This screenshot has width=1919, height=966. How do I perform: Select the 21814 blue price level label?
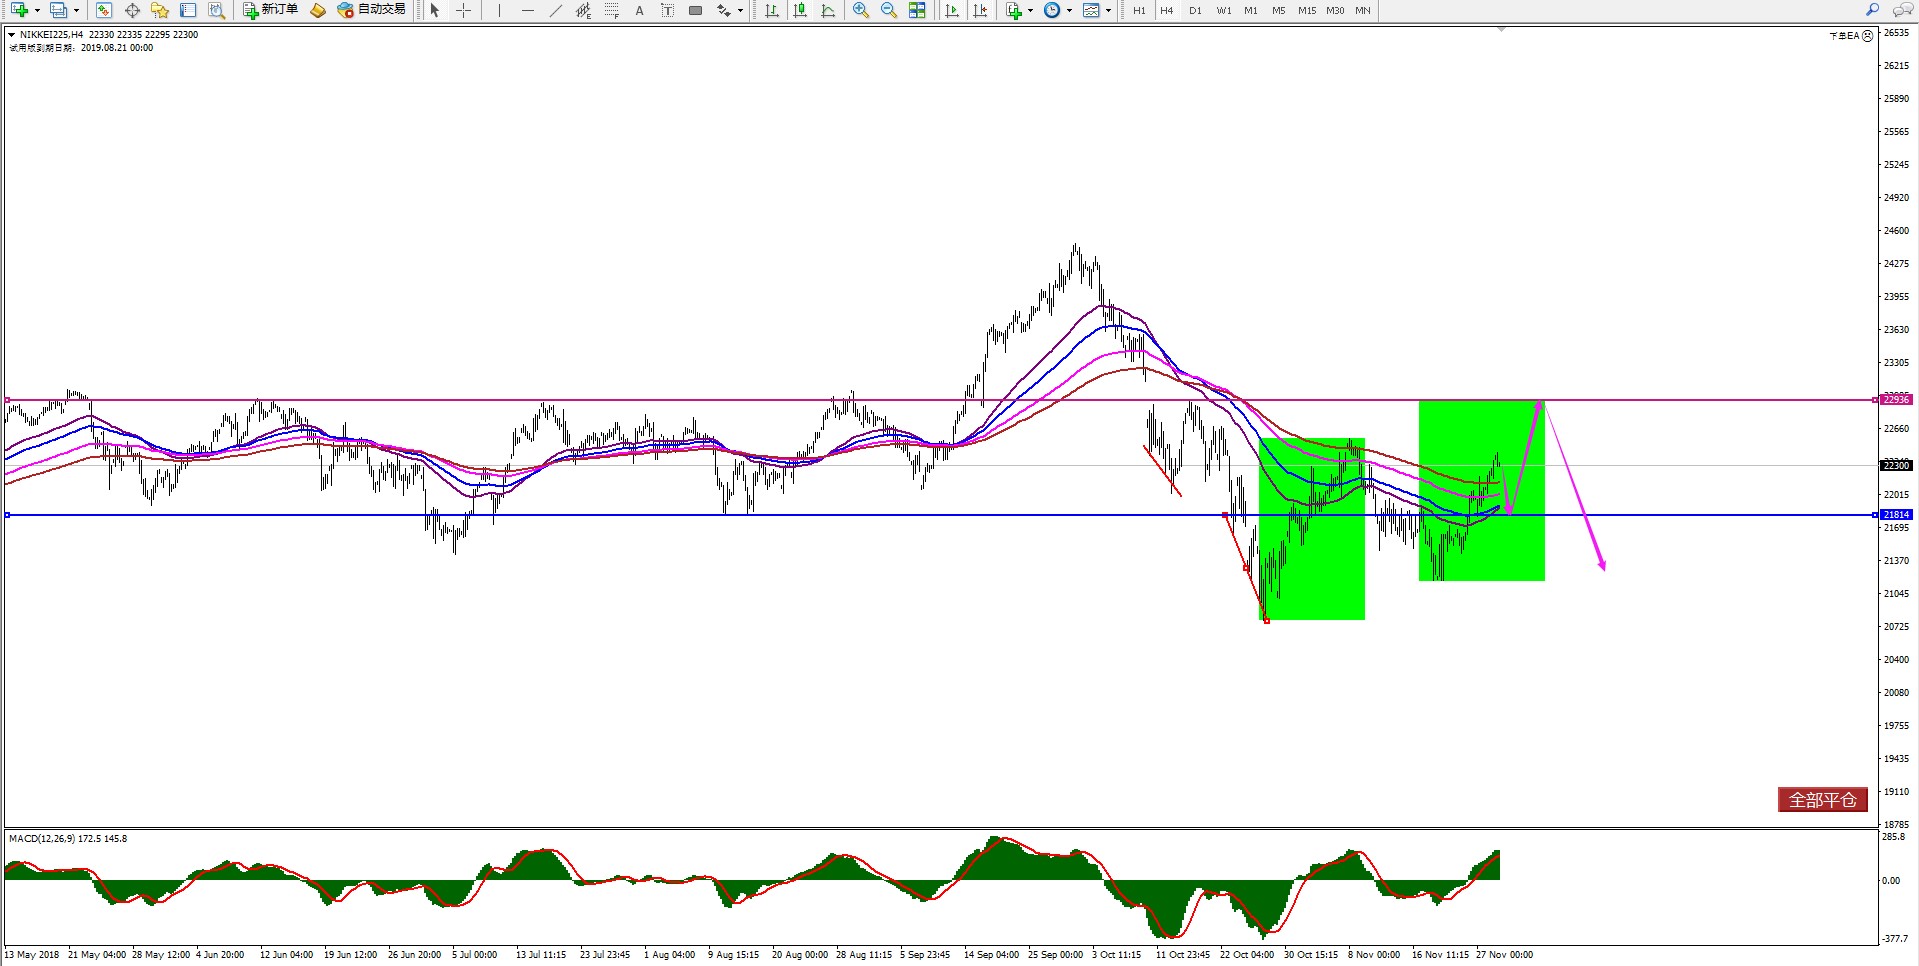click(x=1896, y=514)
